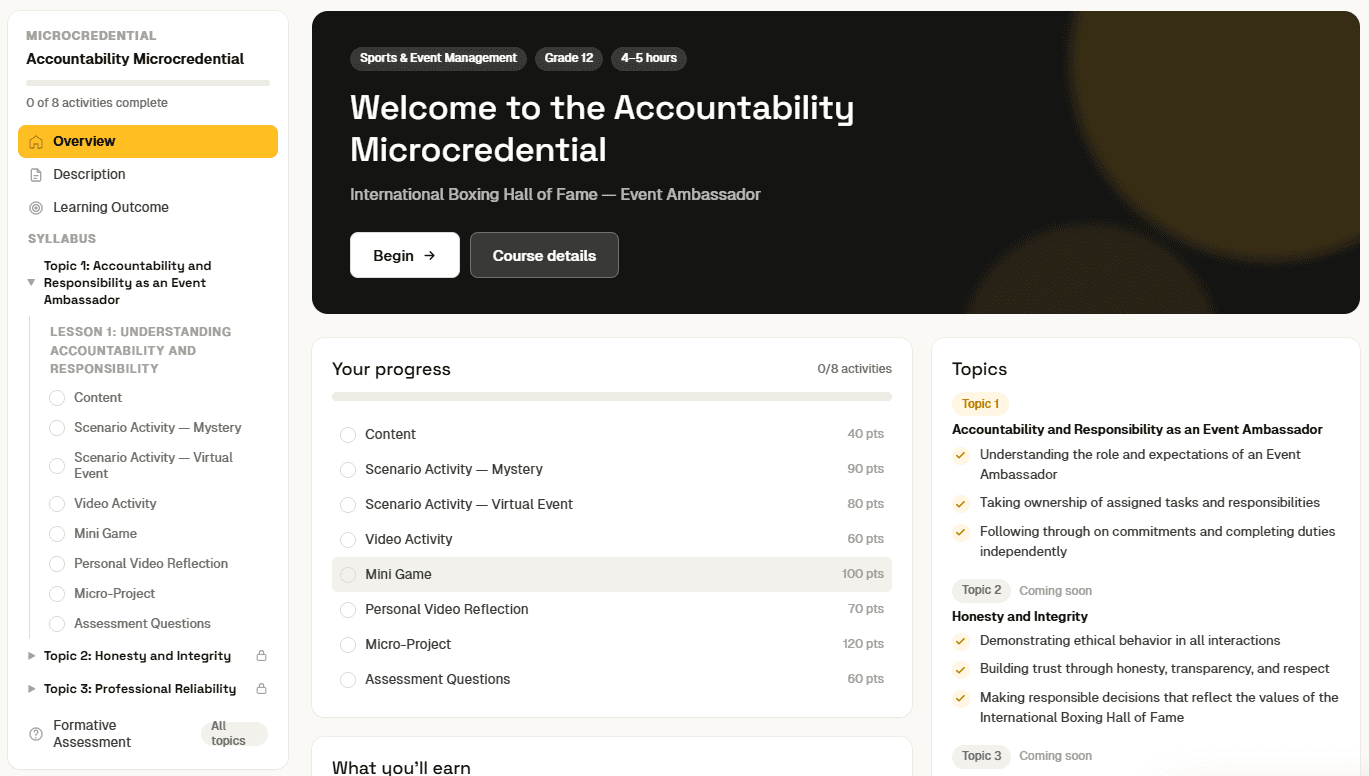Click the lock icon beside Topic 2
This screenshot has height=776, width=1369.
click(x=261, y=657)
